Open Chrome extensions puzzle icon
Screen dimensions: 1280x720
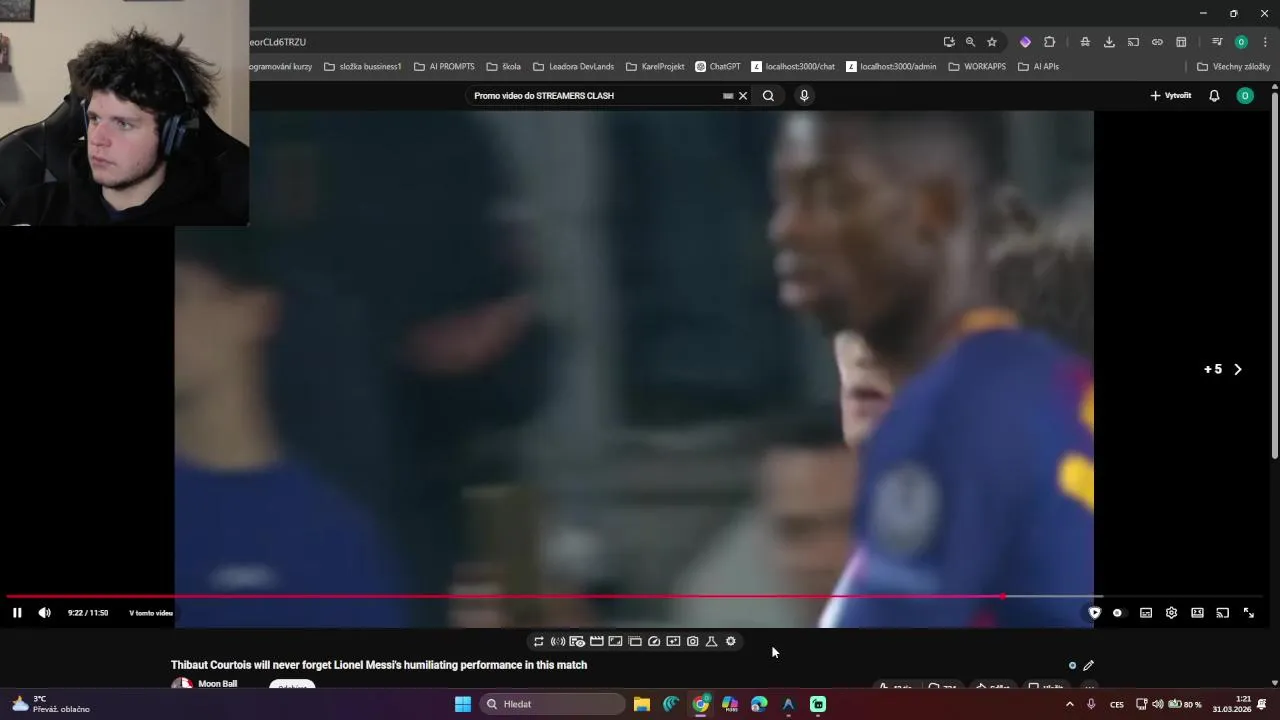pos(1049,42)
